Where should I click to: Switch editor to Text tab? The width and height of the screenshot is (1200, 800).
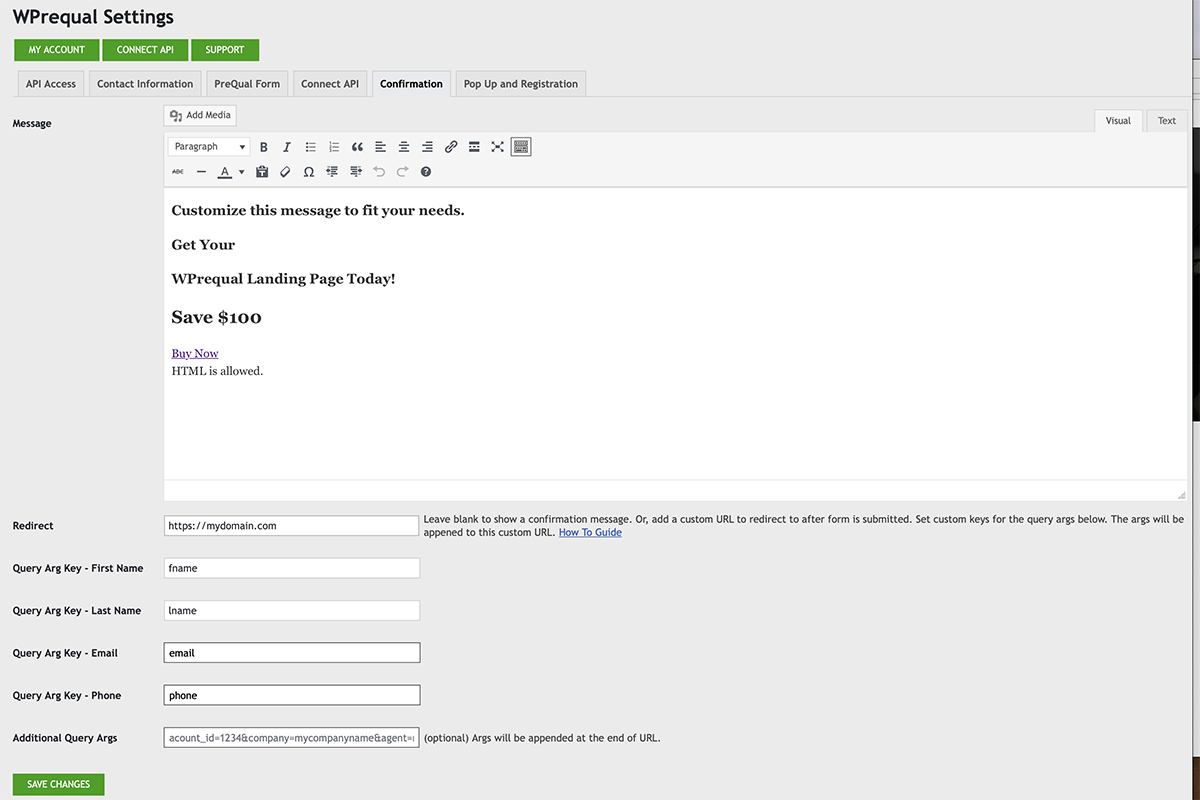(1167, 121)
